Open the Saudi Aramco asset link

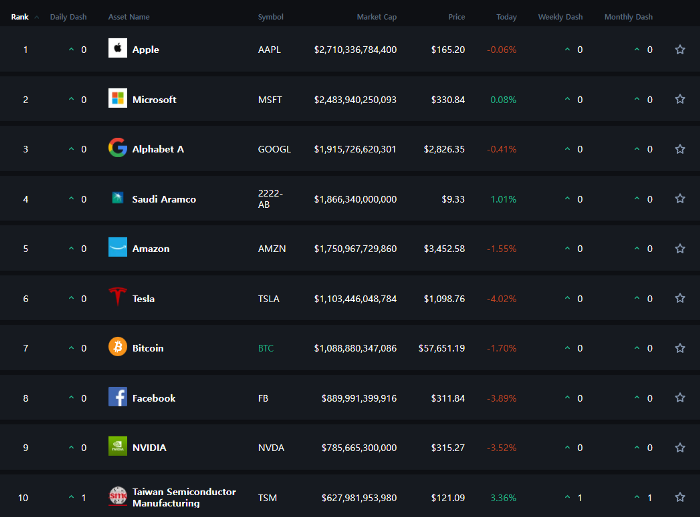(x=164, y=199)
